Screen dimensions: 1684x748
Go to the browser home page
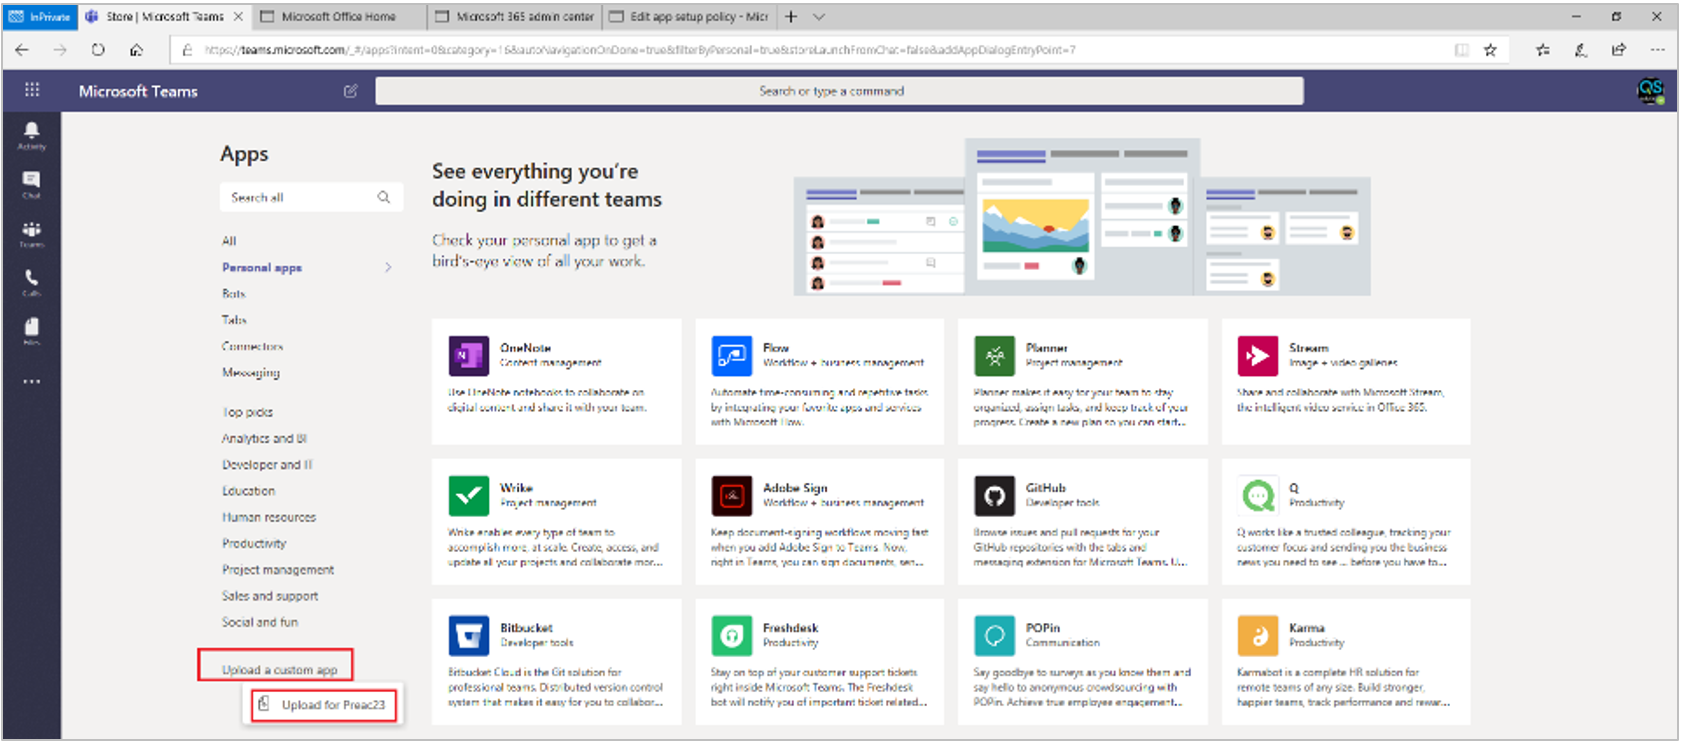pos(136,50)
